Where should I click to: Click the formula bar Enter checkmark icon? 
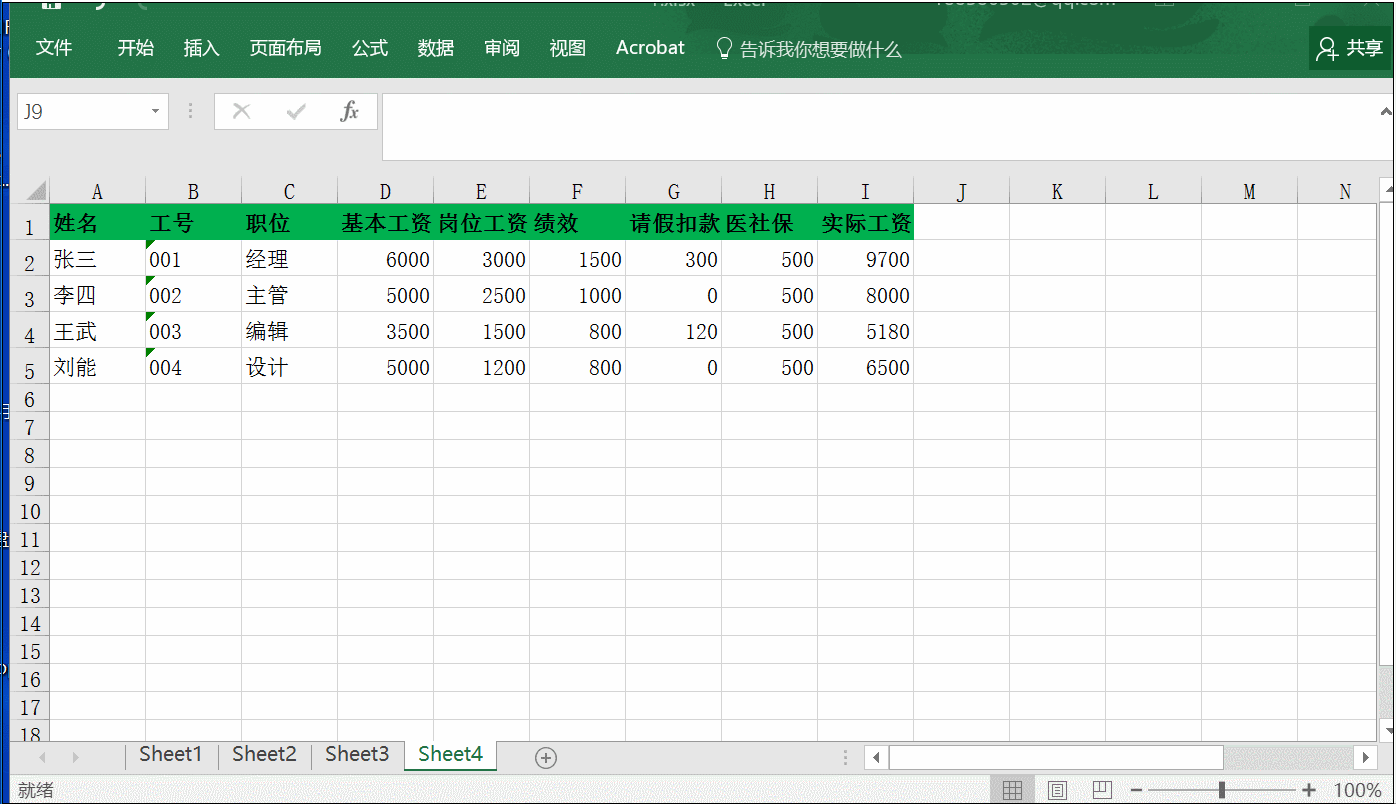[x=296, y=111]
